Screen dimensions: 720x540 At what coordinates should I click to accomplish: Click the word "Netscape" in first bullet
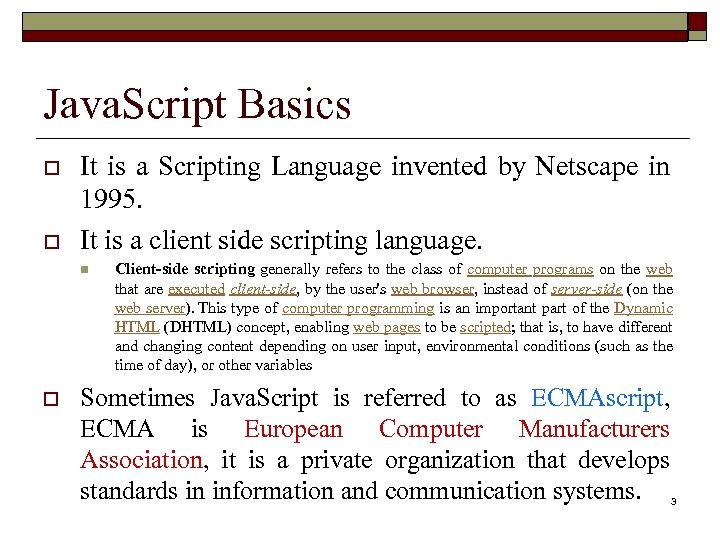click(x=586, y=167)
